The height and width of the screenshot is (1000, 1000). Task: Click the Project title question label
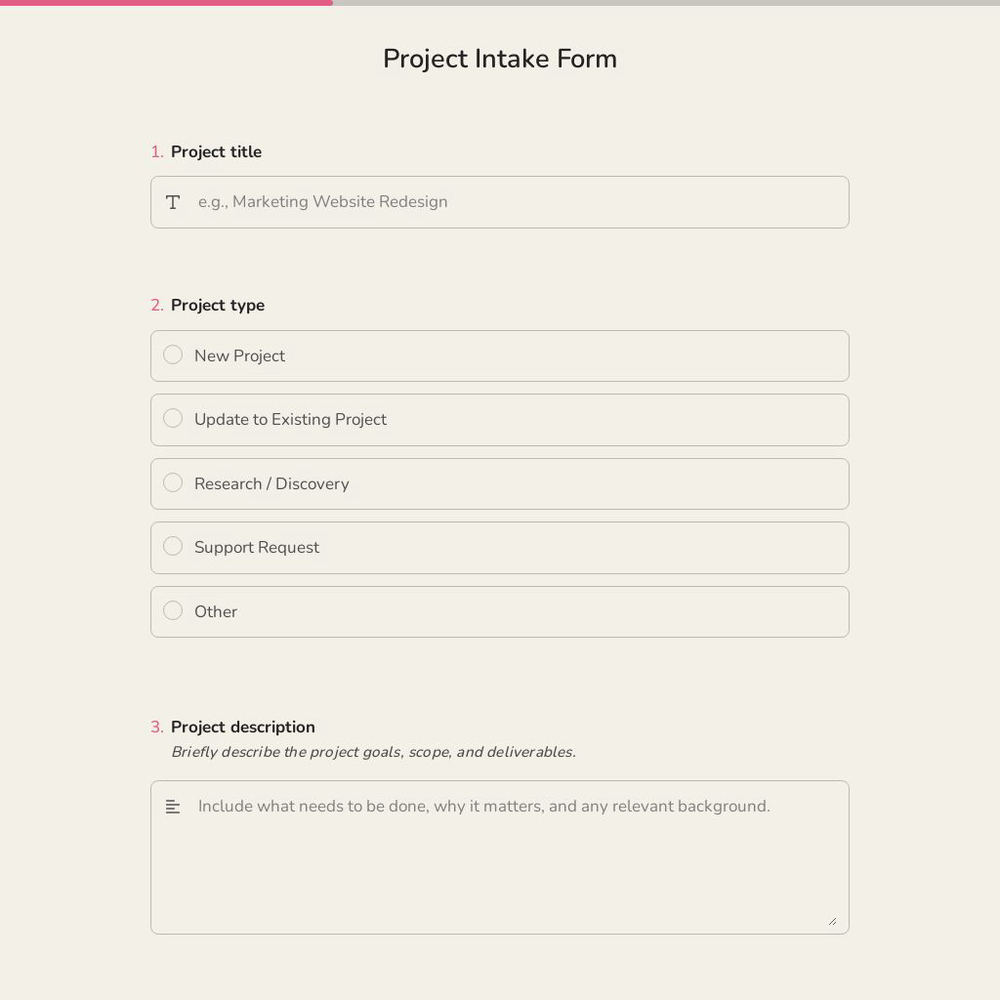(216, 152)
